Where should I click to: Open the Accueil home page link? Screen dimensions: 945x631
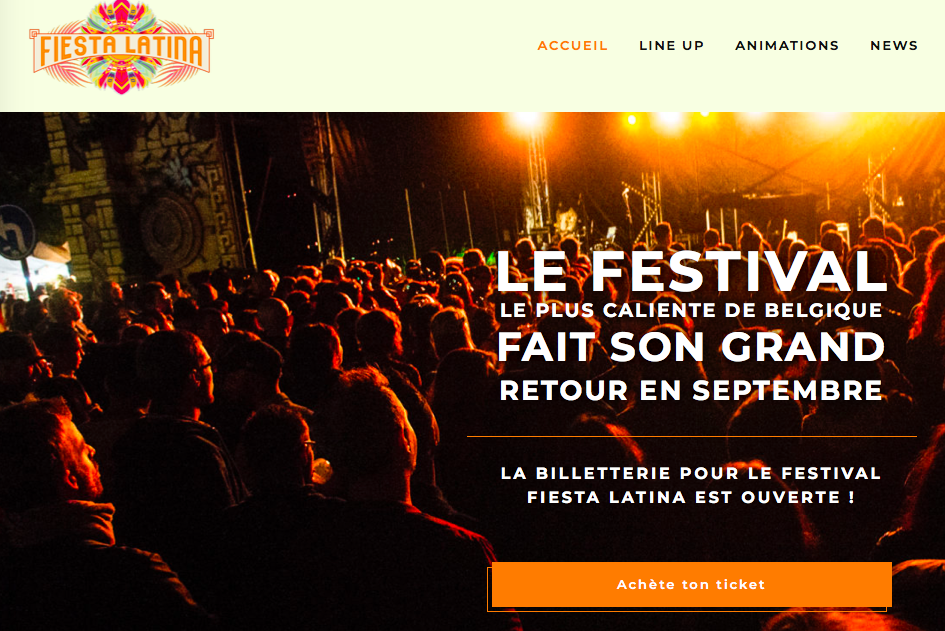click(573, 46)
